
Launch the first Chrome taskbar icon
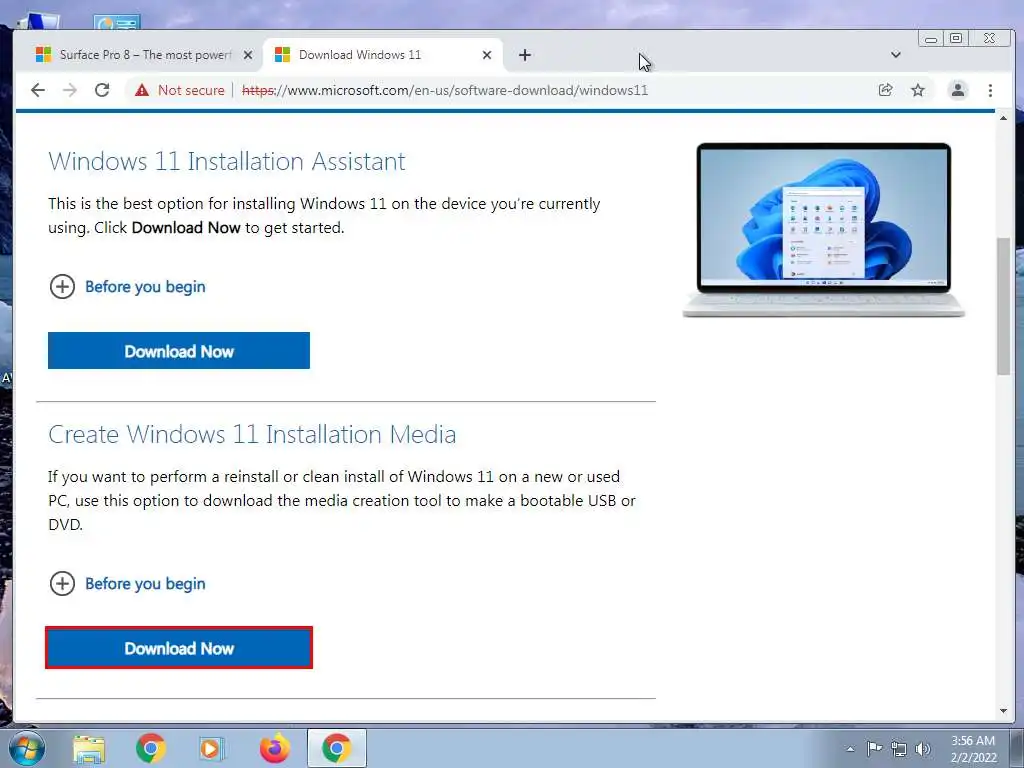pyautogui.click(x=151, y=748)
